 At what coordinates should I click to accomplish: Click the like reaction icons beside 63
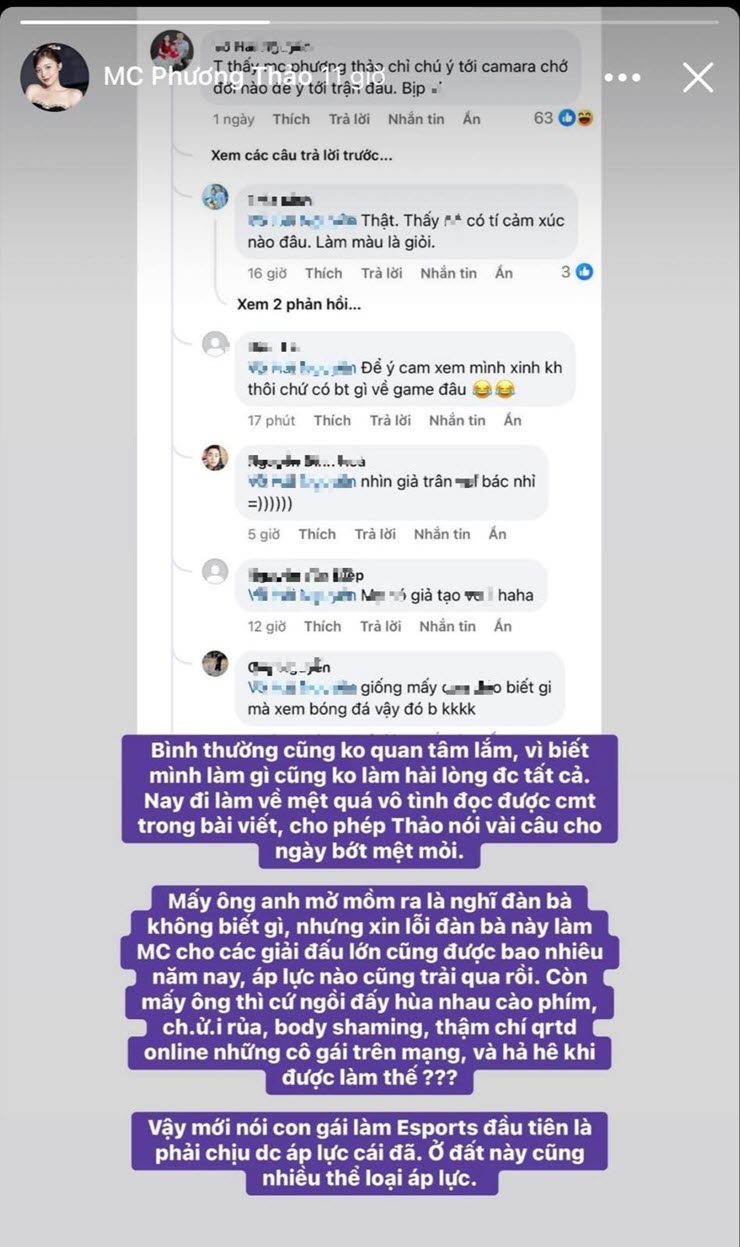(x=577, y=118)
